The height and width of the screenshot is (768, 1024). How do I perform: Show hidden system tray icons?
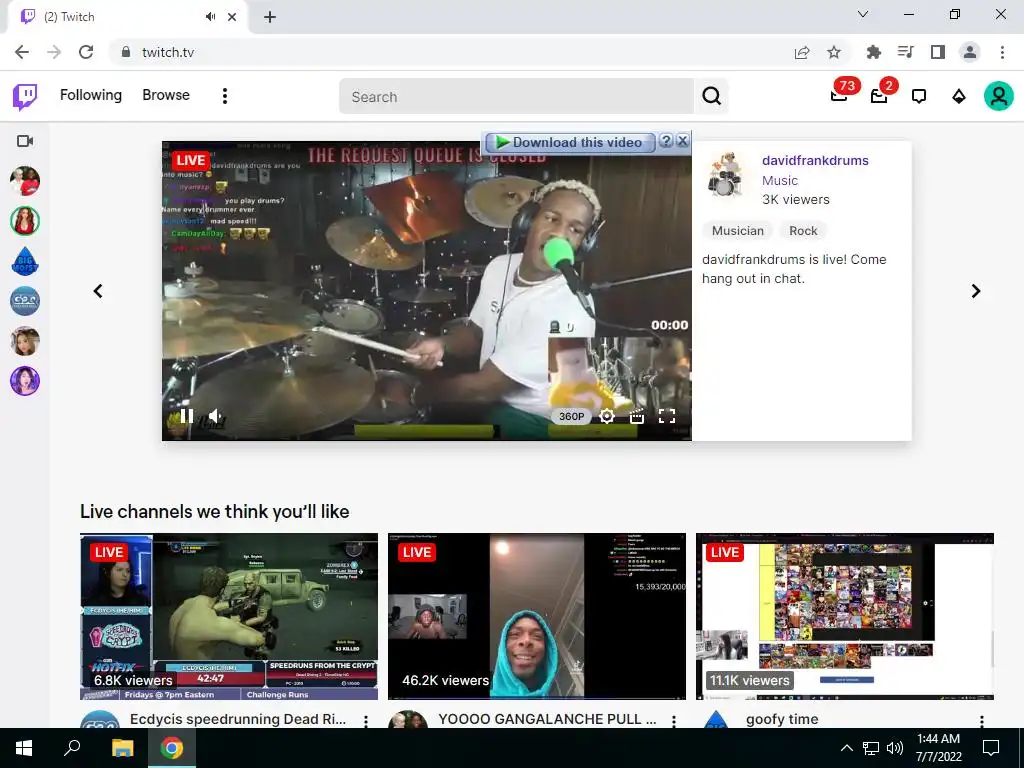846,748
